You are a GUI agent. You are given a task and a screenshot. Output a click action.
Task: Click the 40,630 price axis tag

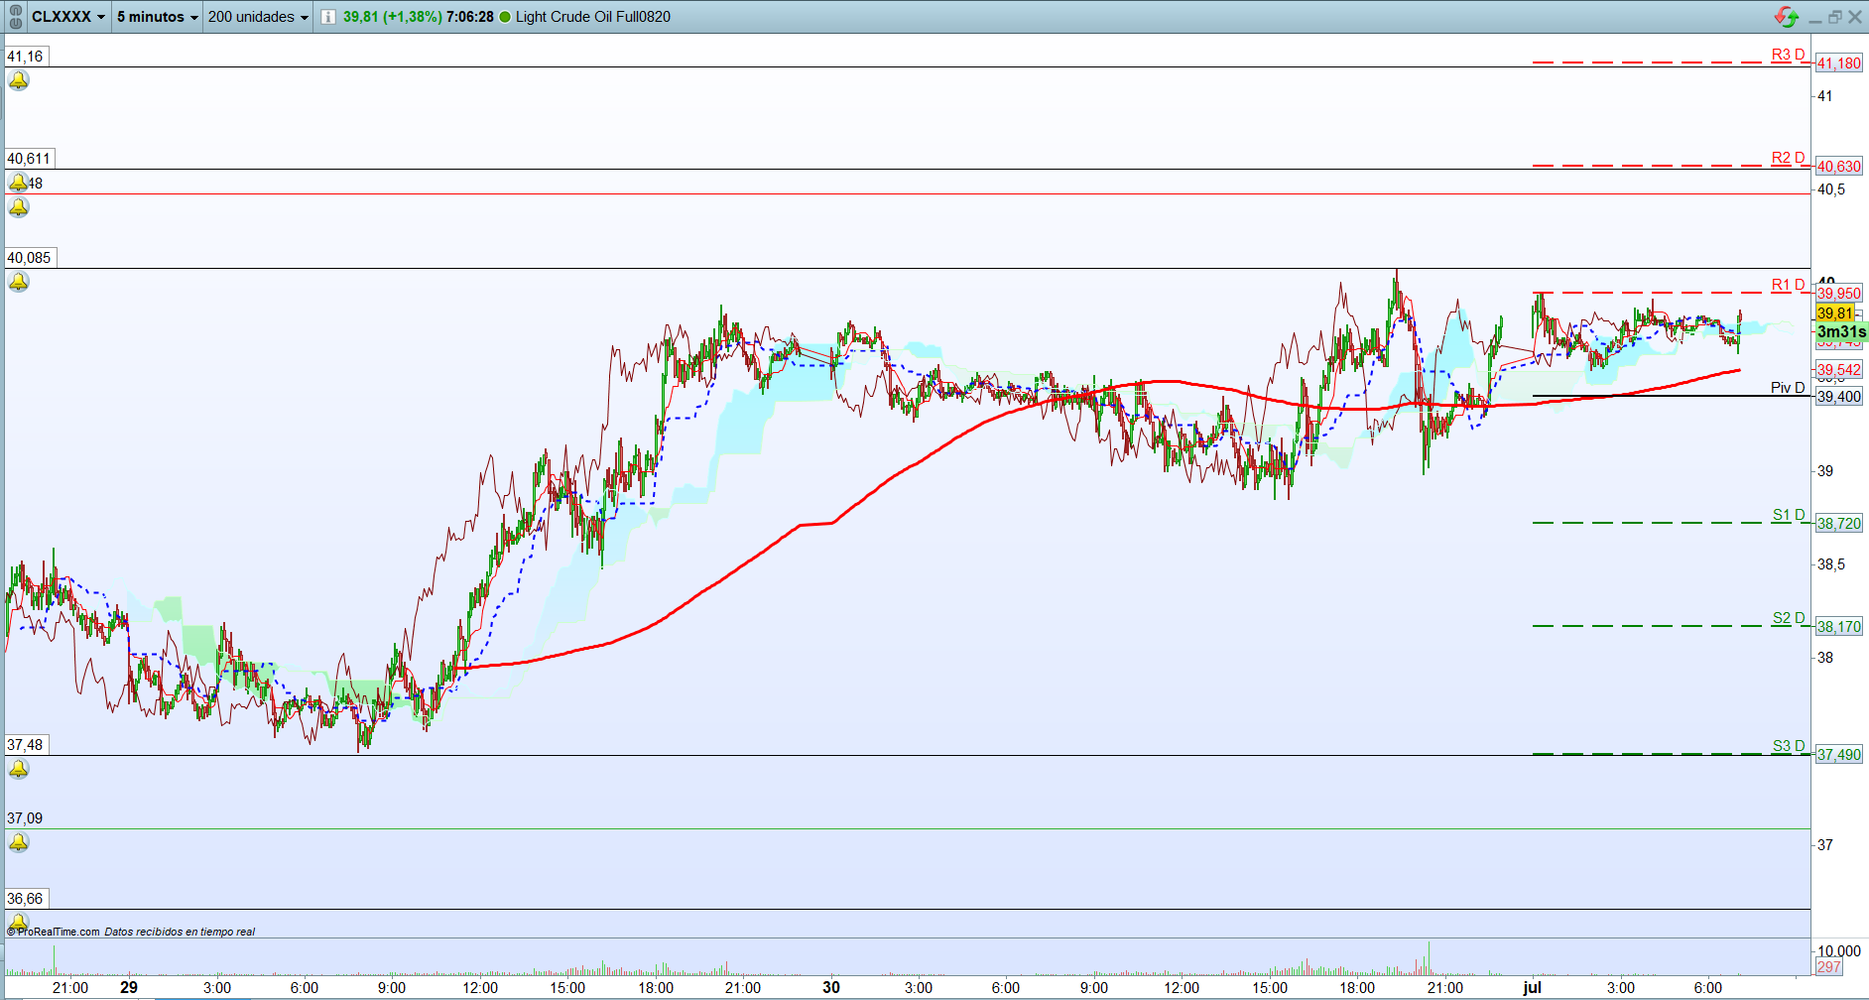(x=1839, y=166)
